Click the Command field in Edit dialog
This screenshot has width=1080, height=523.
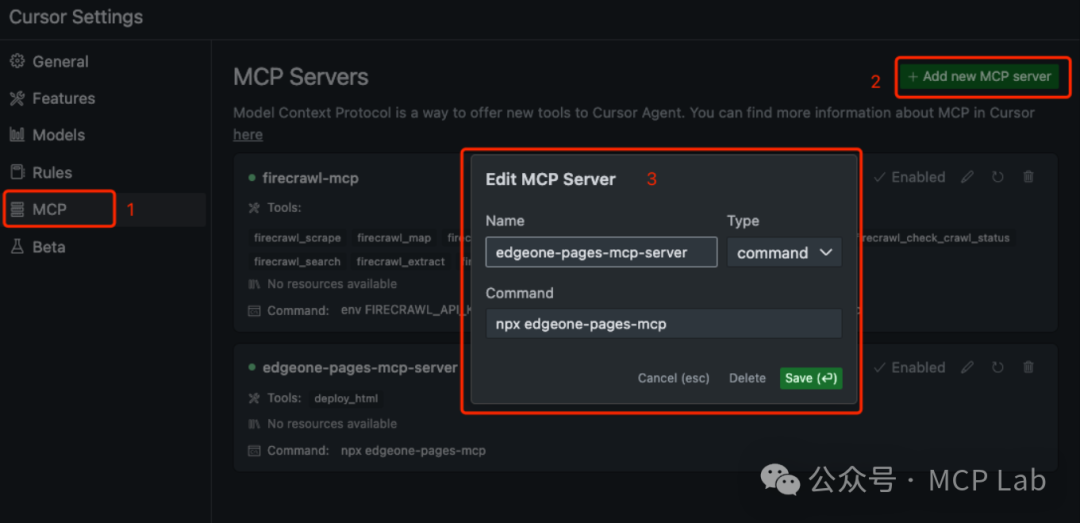664,323
